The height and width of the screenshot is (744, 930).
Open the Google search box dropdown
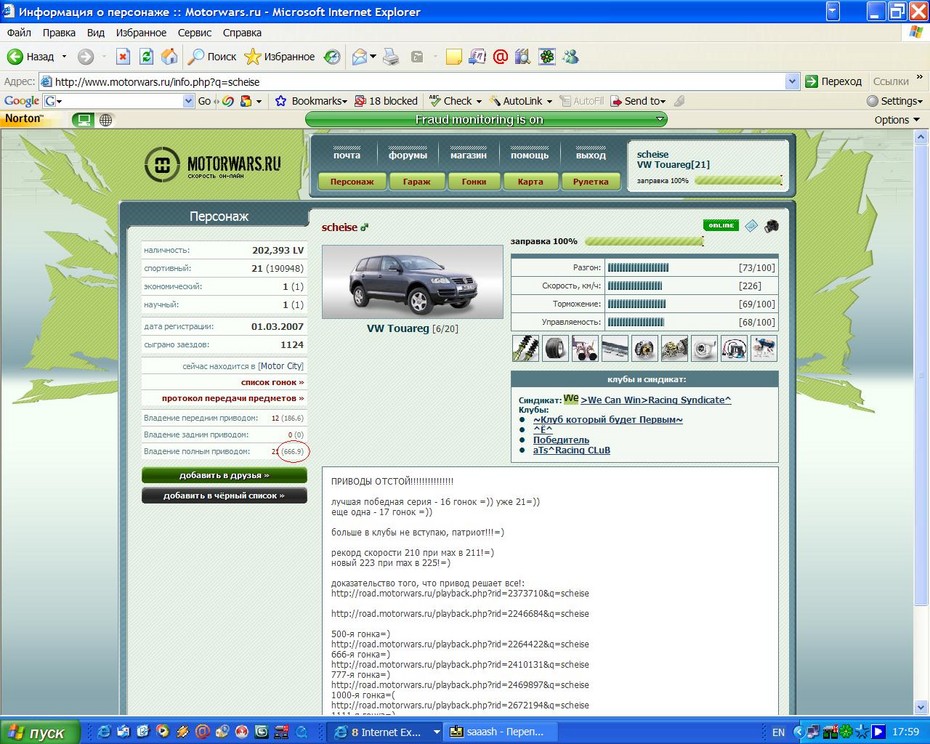click(x=188, y=101)
